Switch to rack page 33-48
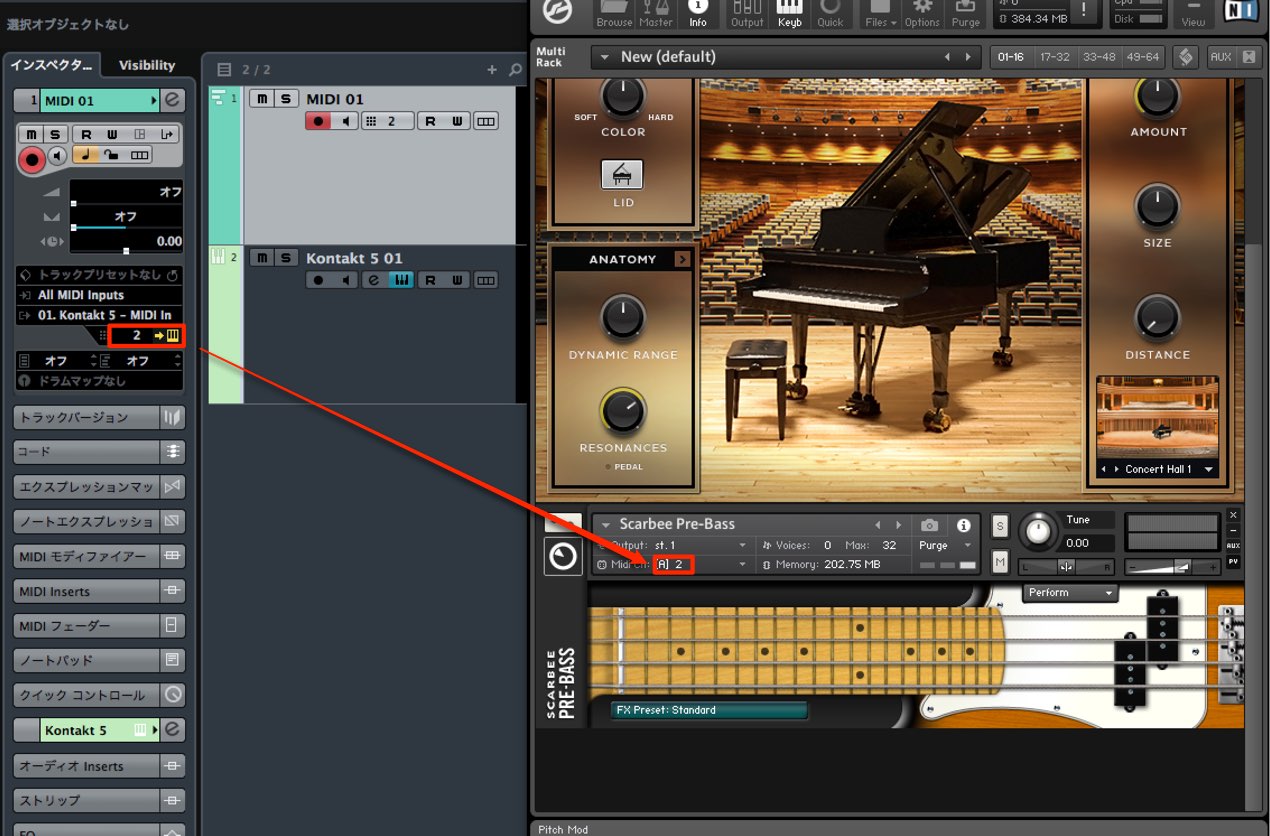The image size is (1270, 836). pyautogui.click(x=1098, y=57)
